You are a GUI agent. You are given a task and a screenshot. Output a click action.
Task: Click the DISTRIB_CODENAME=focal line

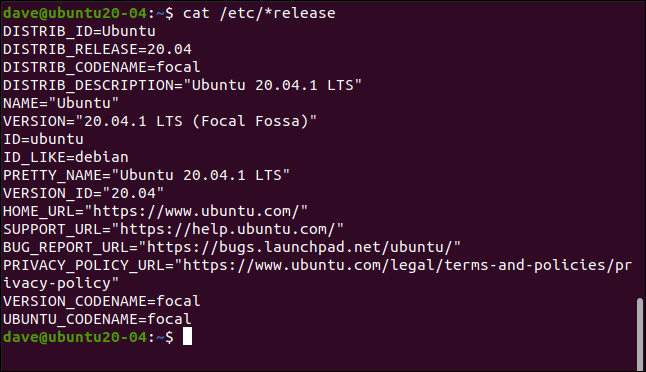tap(102, 67)
